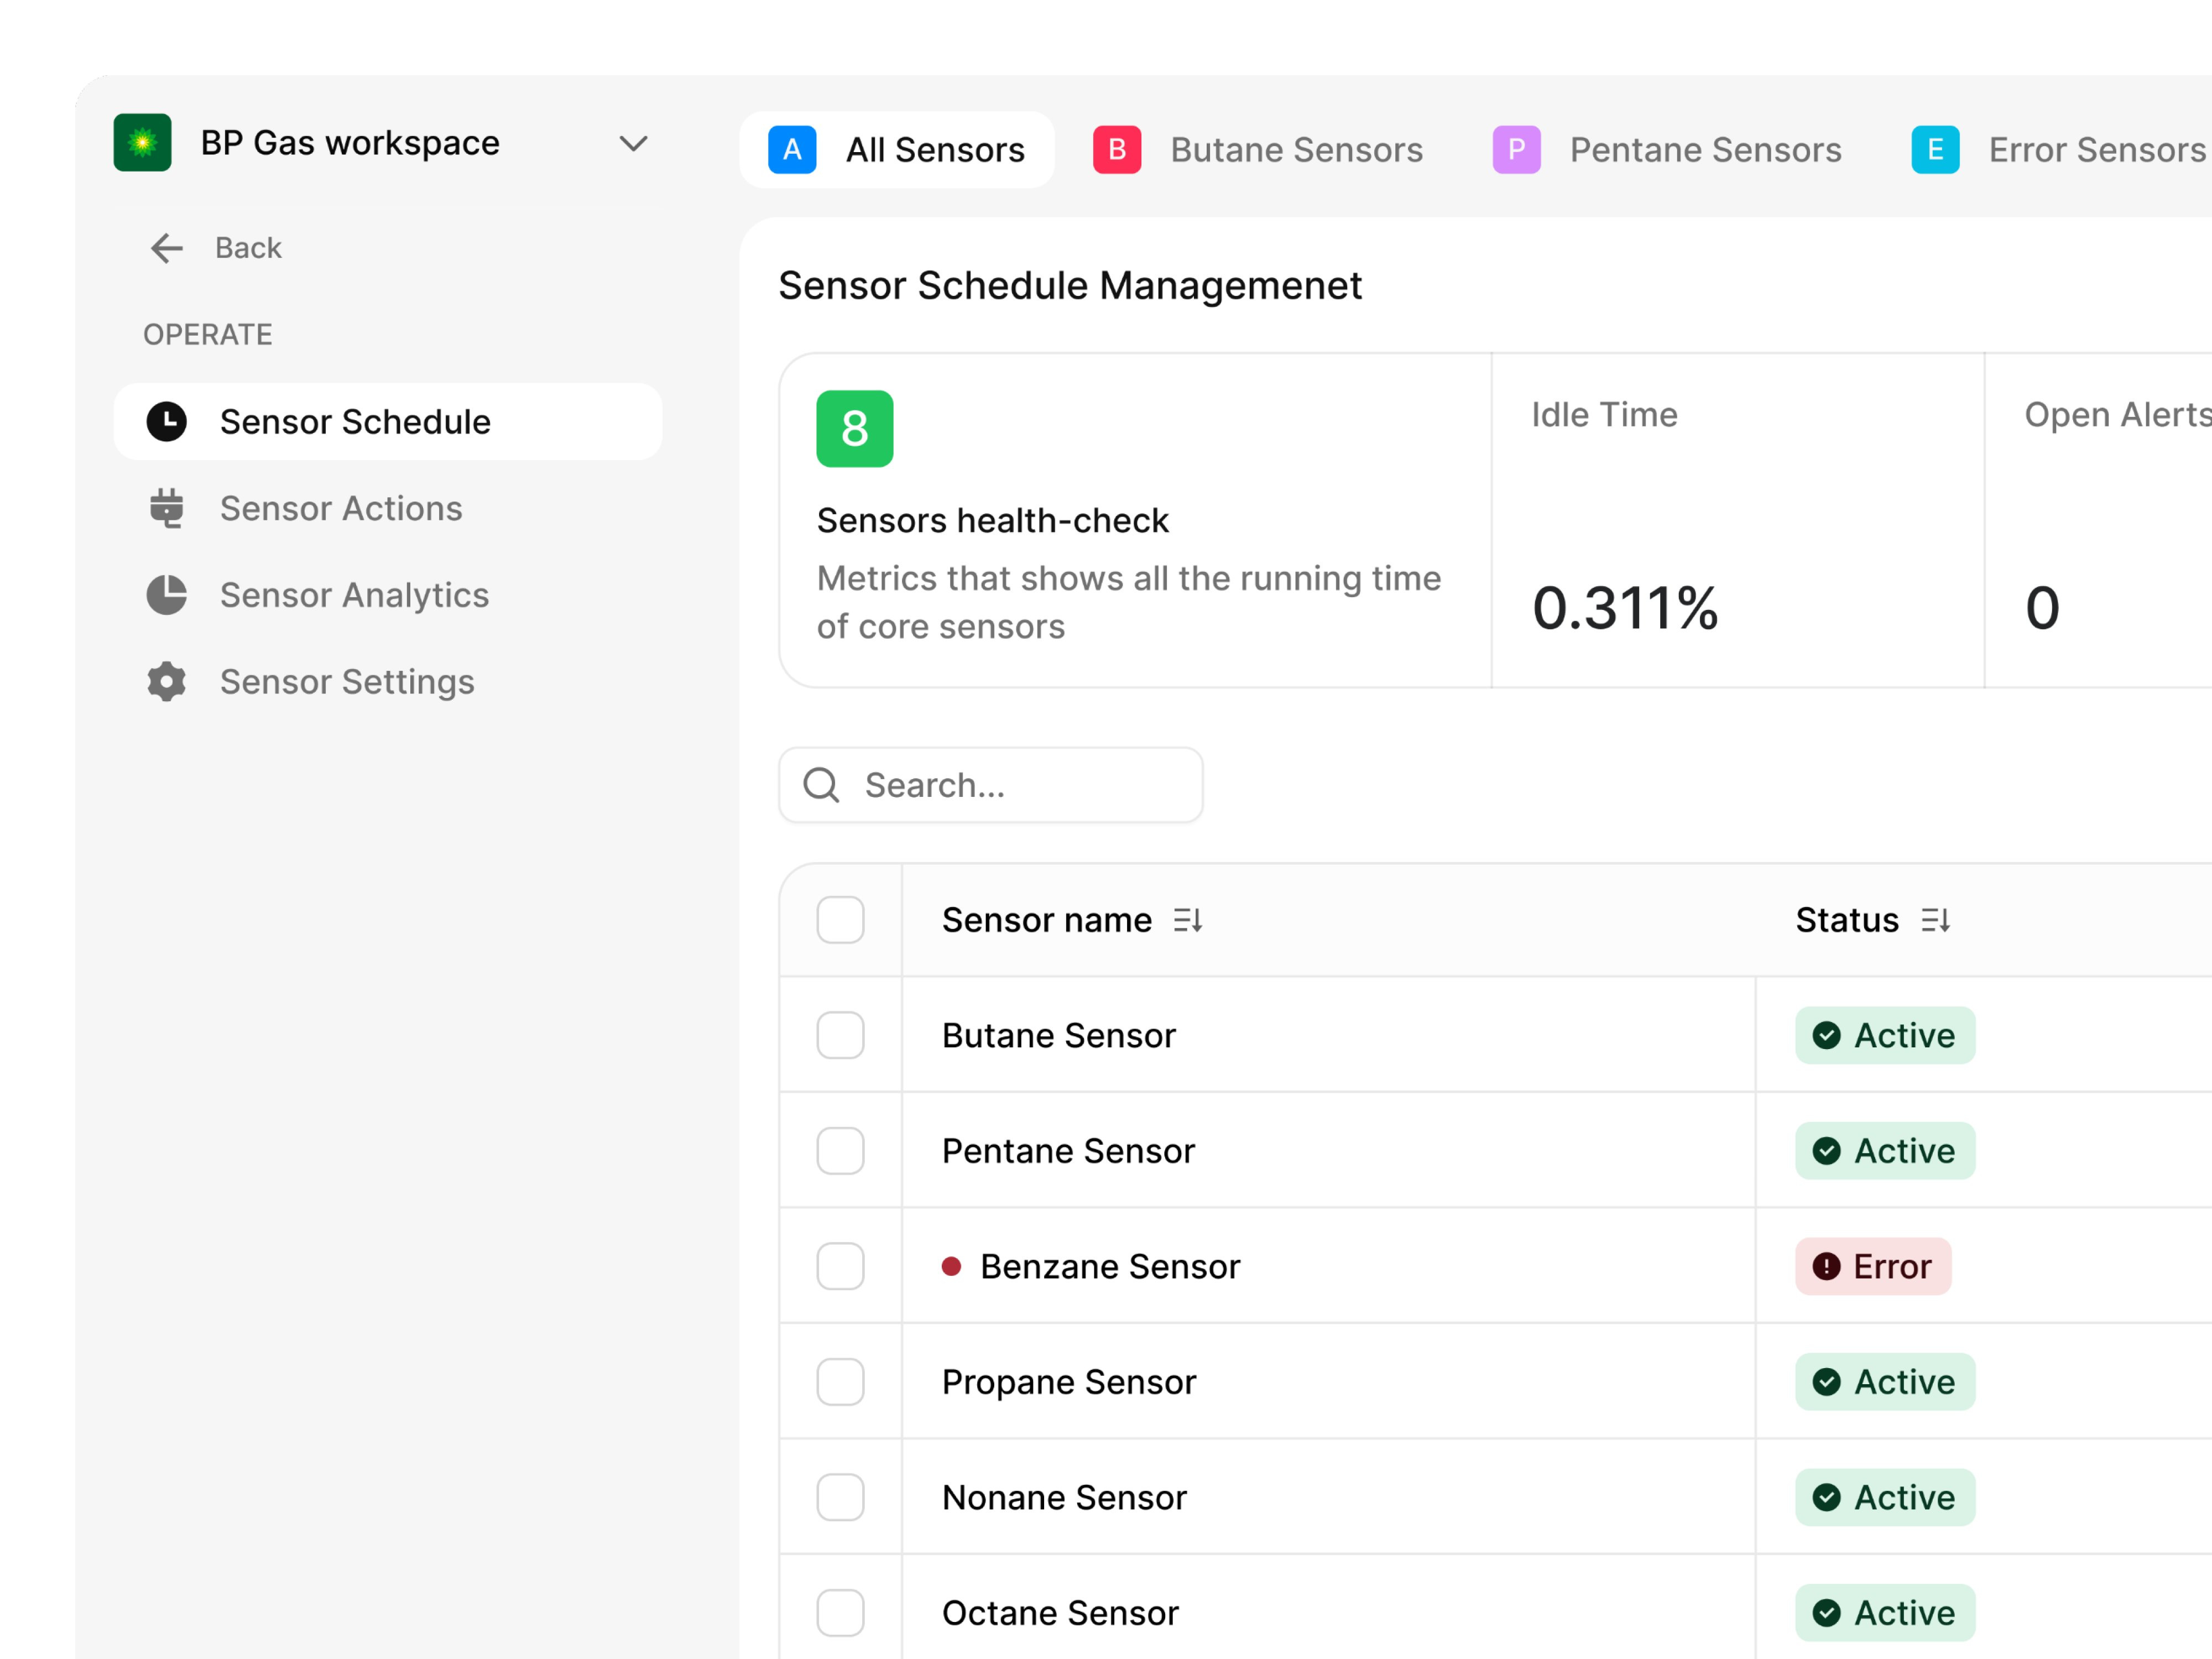This screenshot has height=1659, width=2212.
Task: Check the Benzane Sensor row checkbox
Action: pyautogui.click(x=841, y=1267)
